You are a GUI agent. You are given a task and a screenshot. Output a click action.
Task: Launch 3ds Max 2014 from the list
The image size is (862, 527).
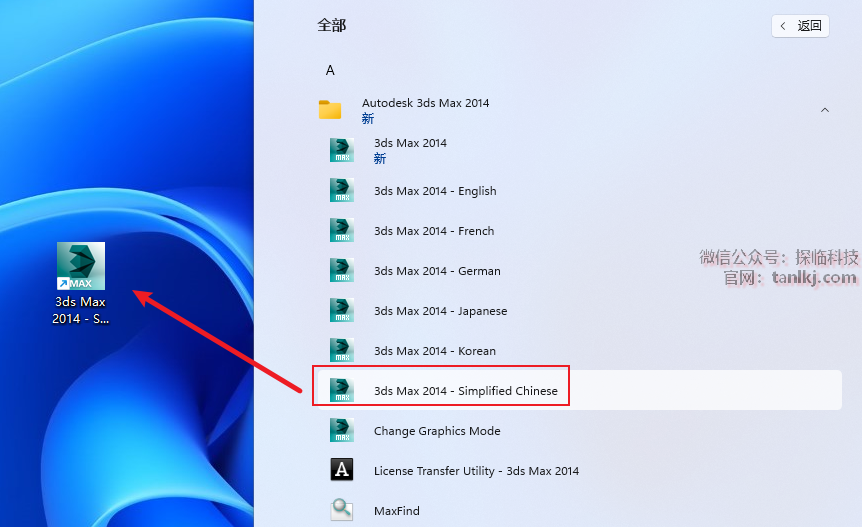pos(410,143)
